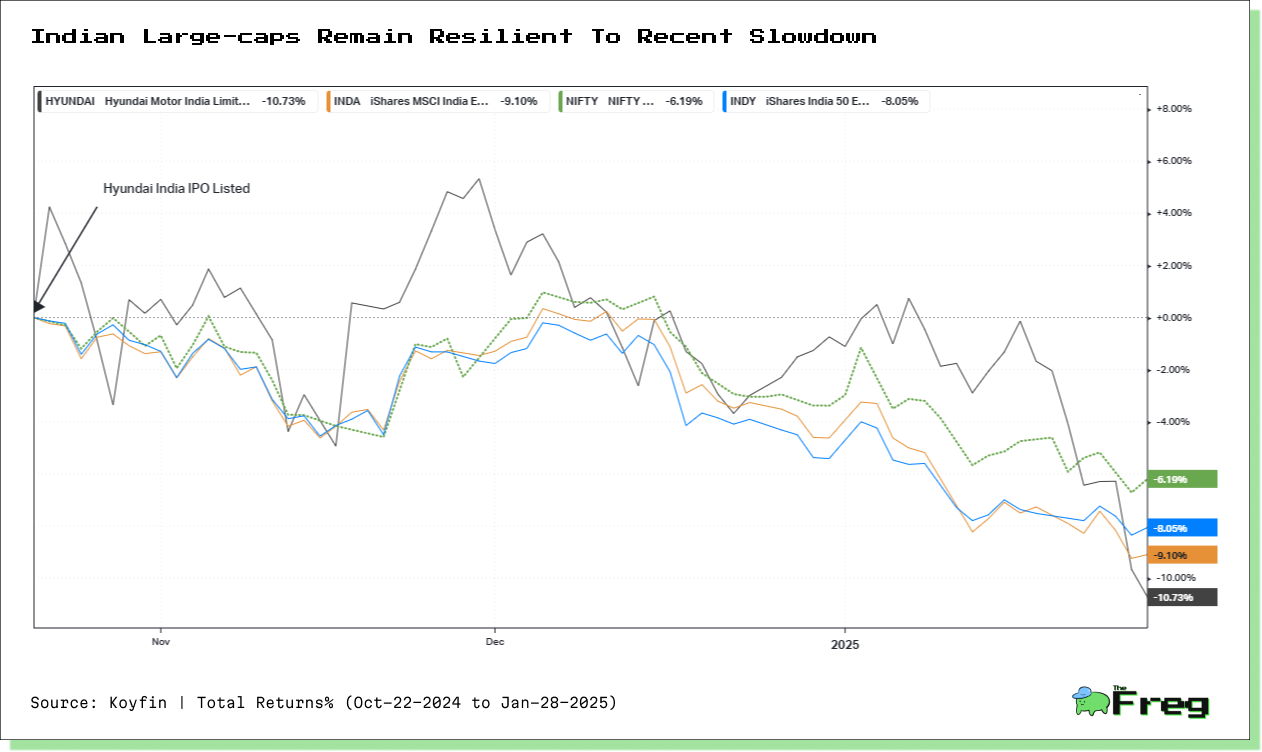Select the NIFTY legend chip

[x=634, y=101]
